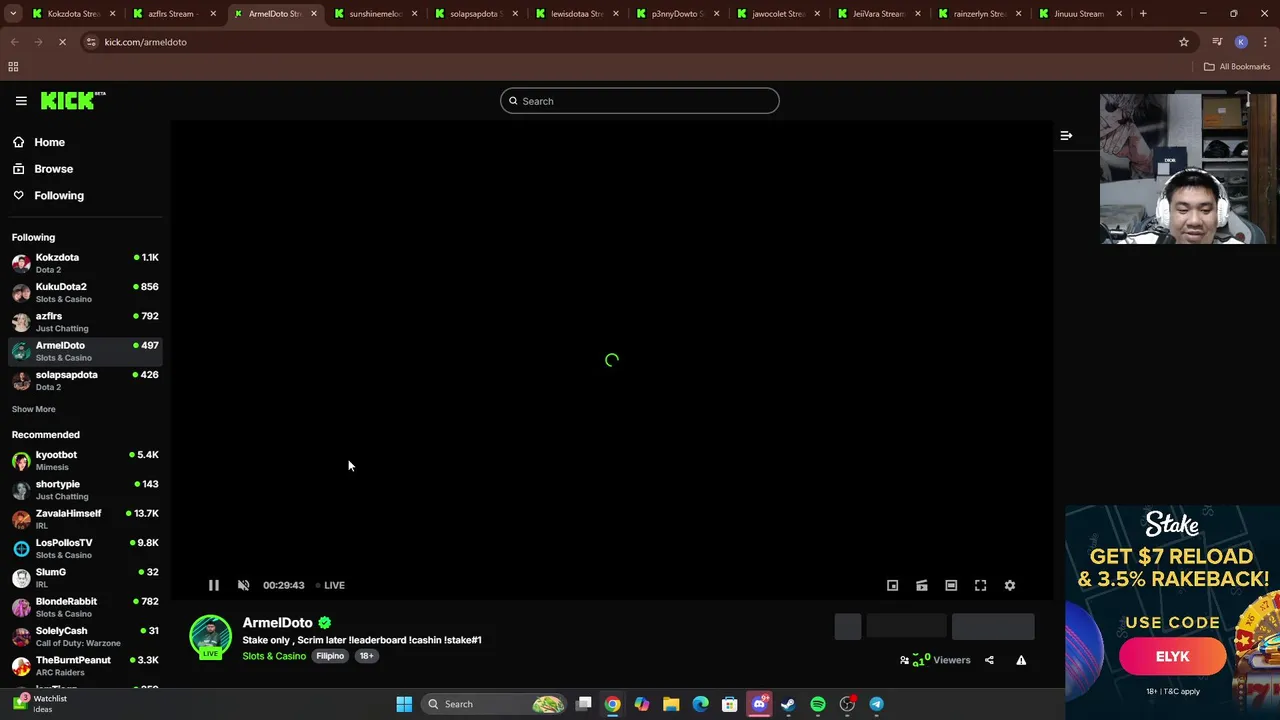This screenshot has width=1280, height=720.
Task: Bookmark this page with the star
Action: pyautogui.click(x=1184, y=42)
